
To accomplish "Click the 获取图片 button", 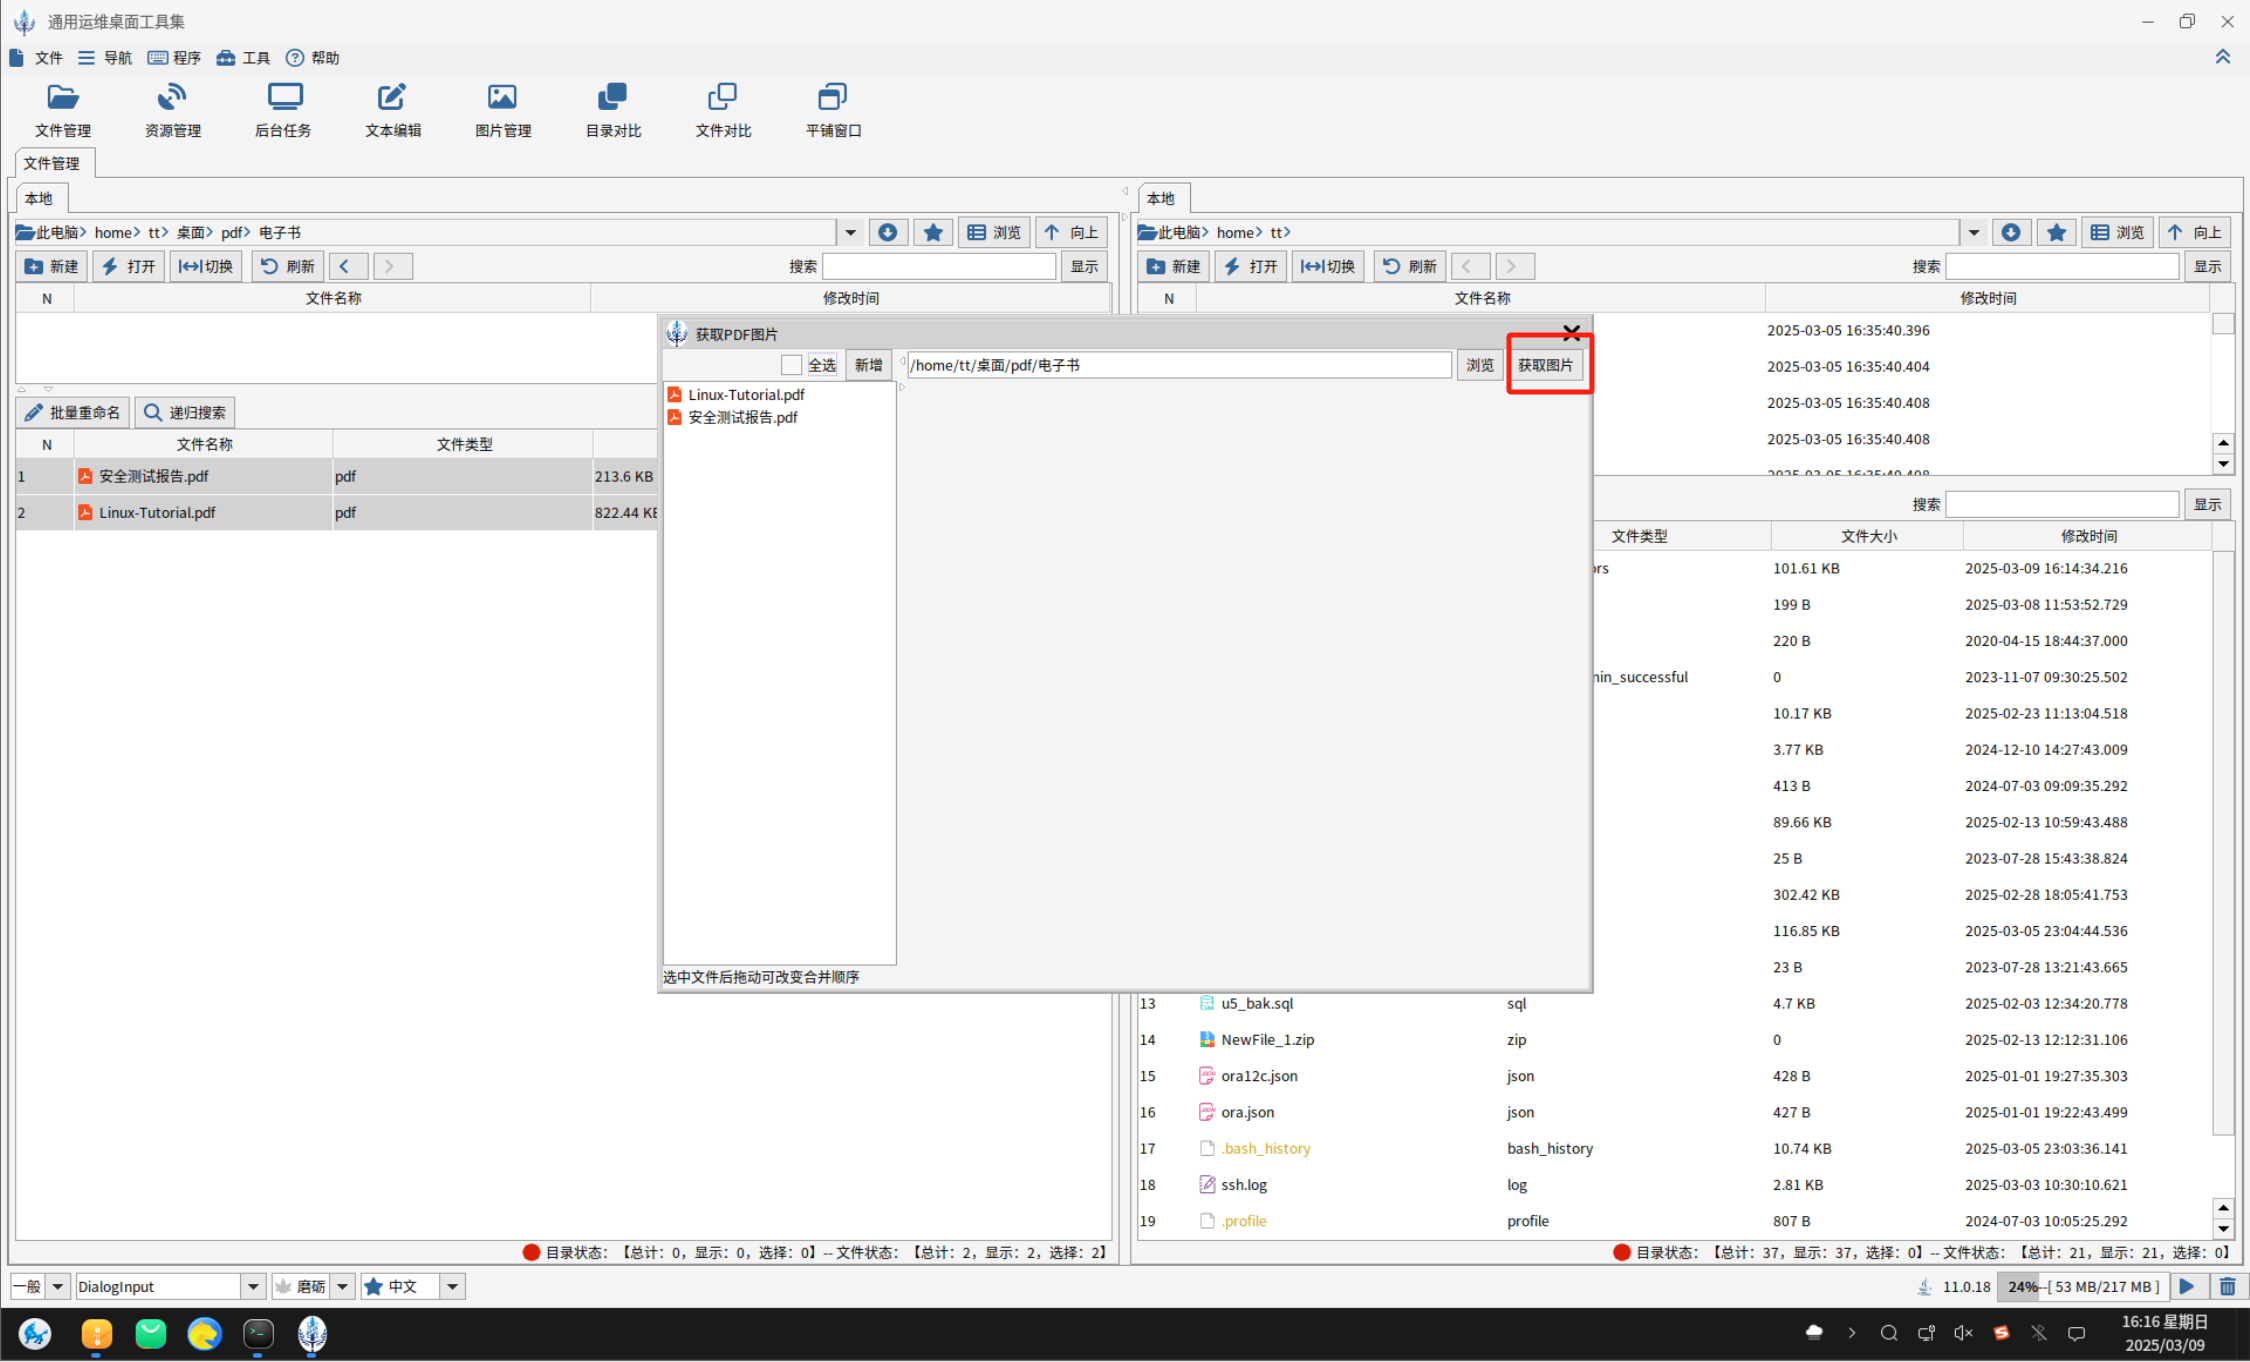I will (1545, 365).
